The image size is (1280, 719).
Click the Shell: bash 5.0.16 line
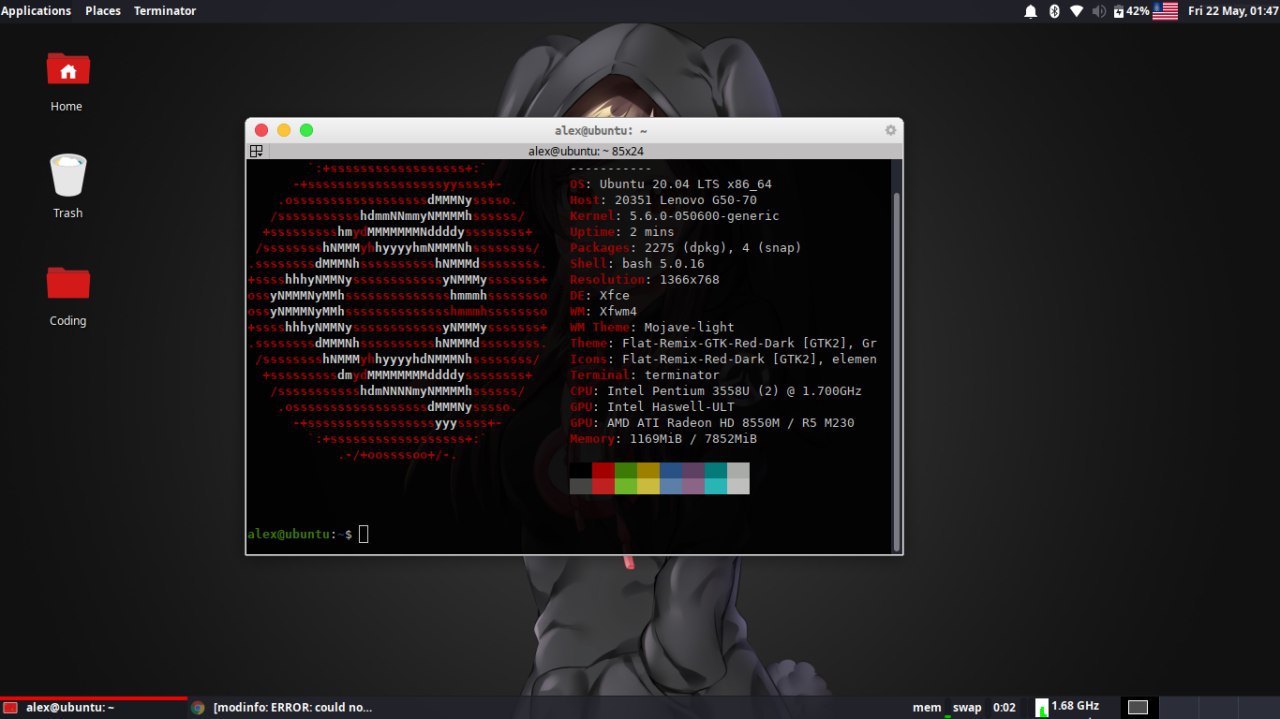[637, 263]
